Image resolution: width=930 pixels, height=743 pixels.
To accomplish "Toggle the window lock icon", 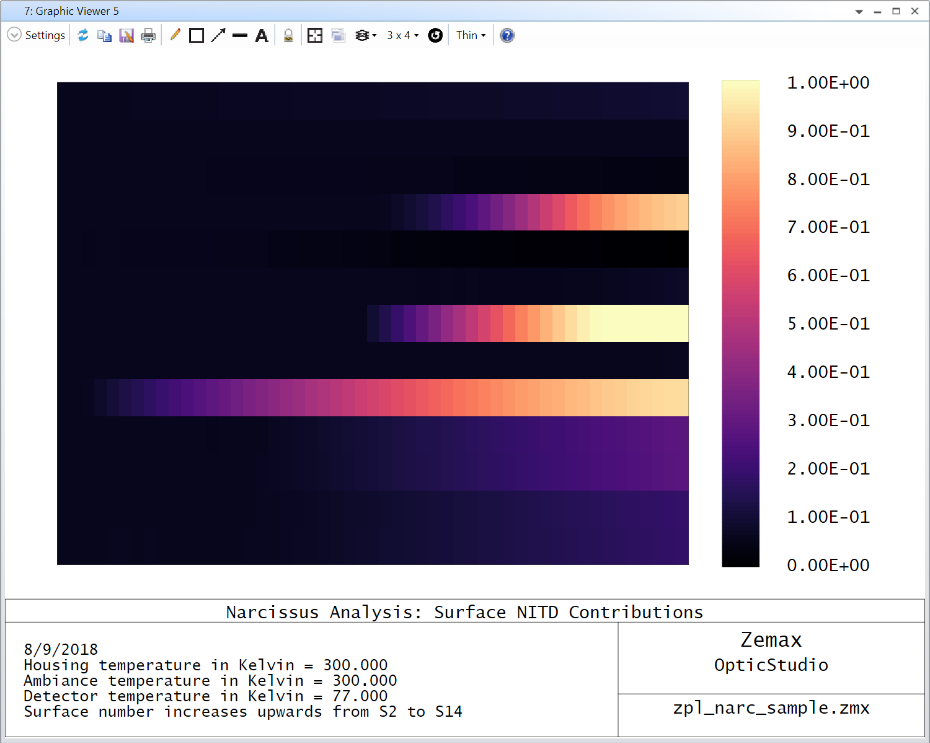I will (288, 35).
